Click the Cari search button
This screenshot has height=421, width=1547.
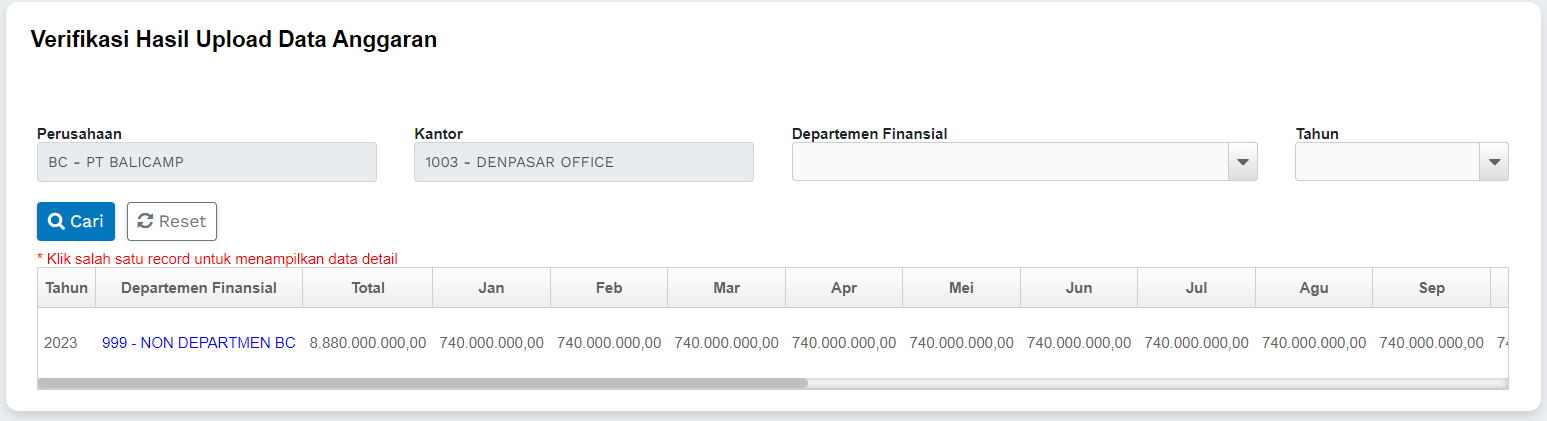point(76,222)
